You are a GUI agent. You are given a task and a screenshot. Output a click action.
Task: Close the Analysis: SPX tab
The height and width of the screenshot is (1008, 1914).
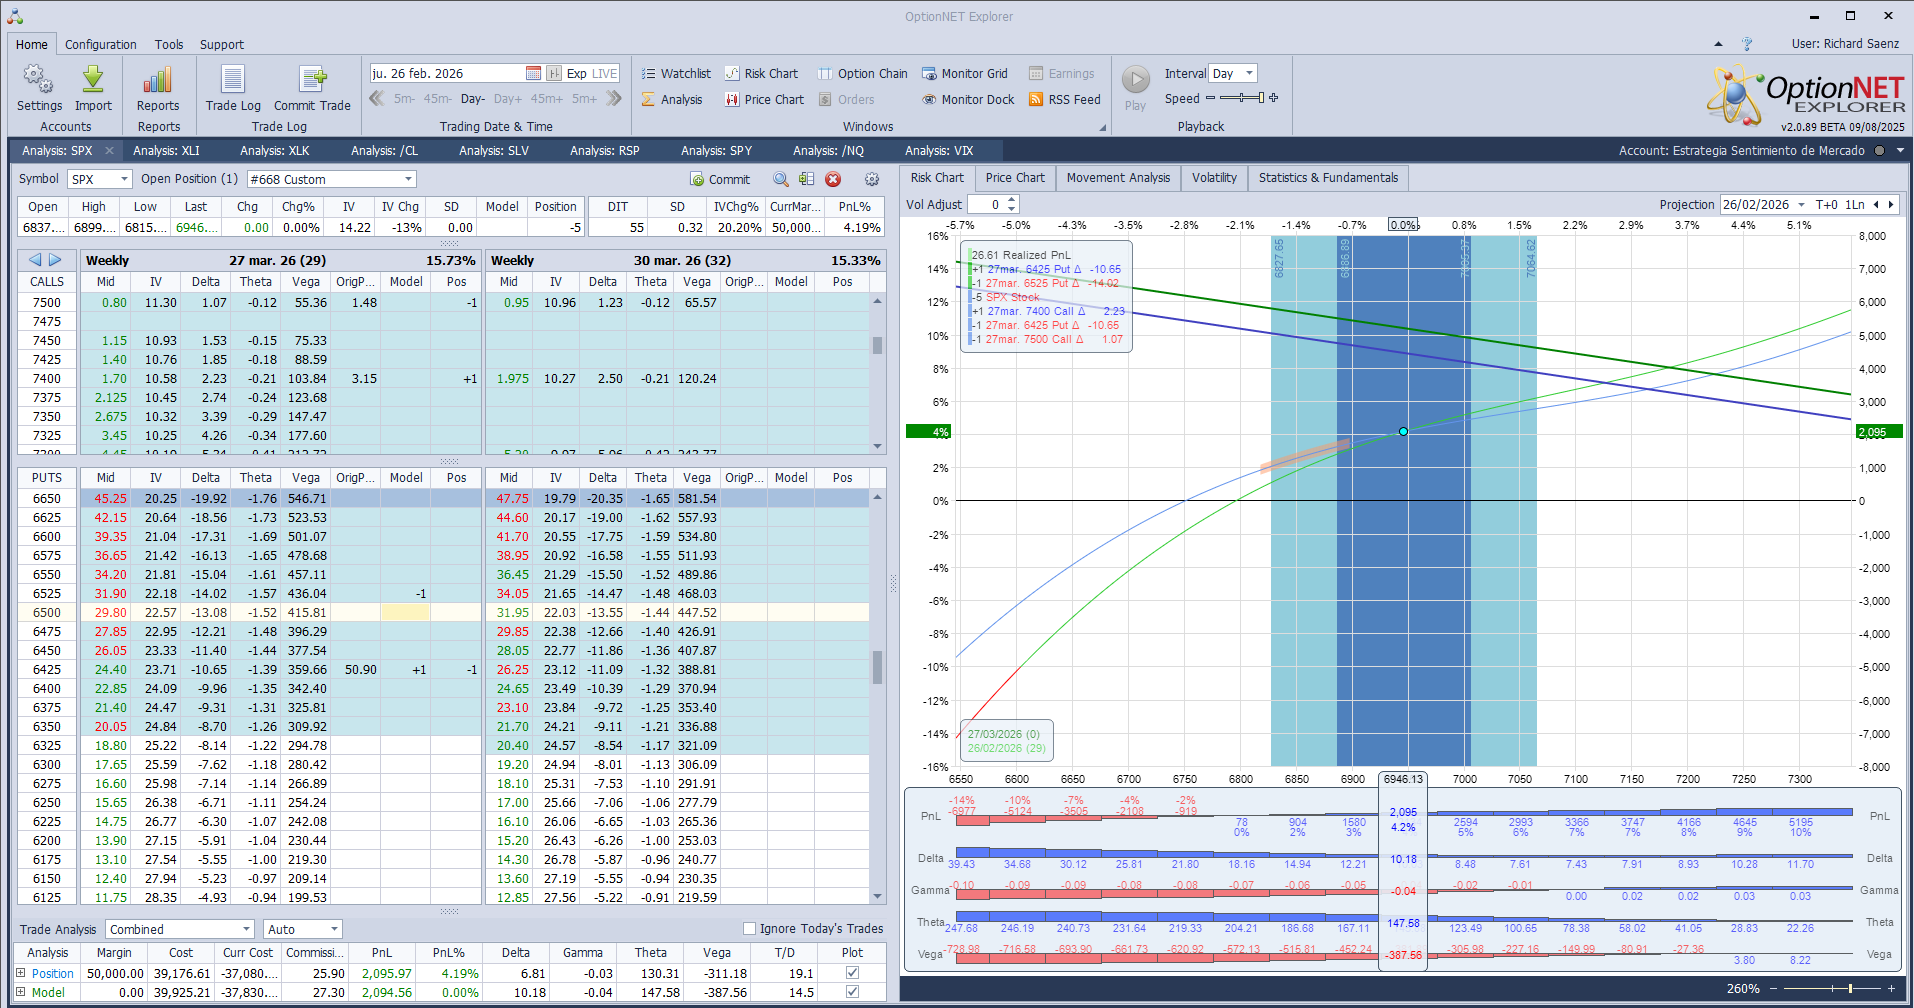click(109, 151)
